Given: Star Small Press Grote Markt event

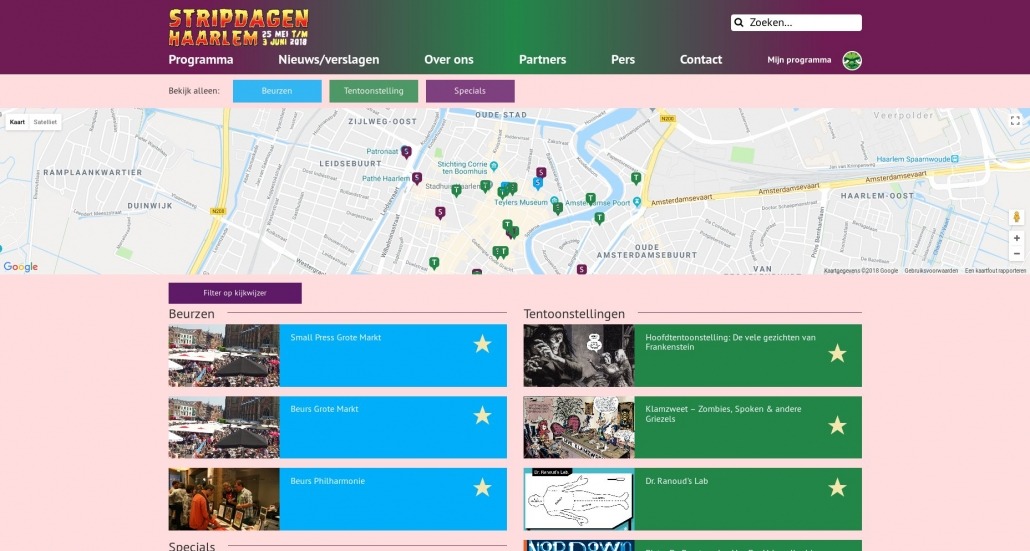Looking at the screenshot, I should (x=482, y=343).
